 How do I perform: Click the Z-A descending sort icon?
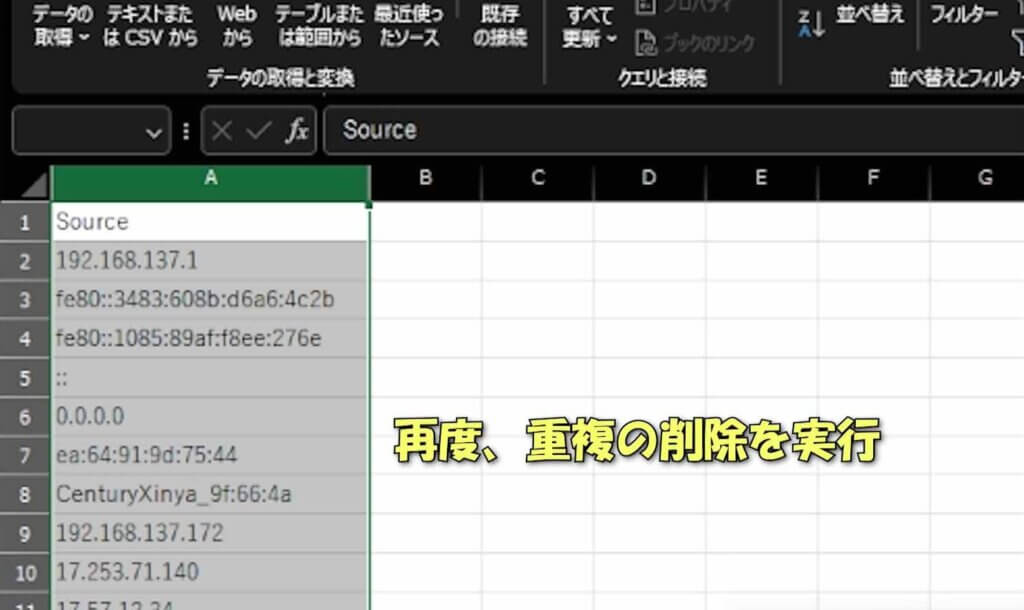[x=811, y=24]
